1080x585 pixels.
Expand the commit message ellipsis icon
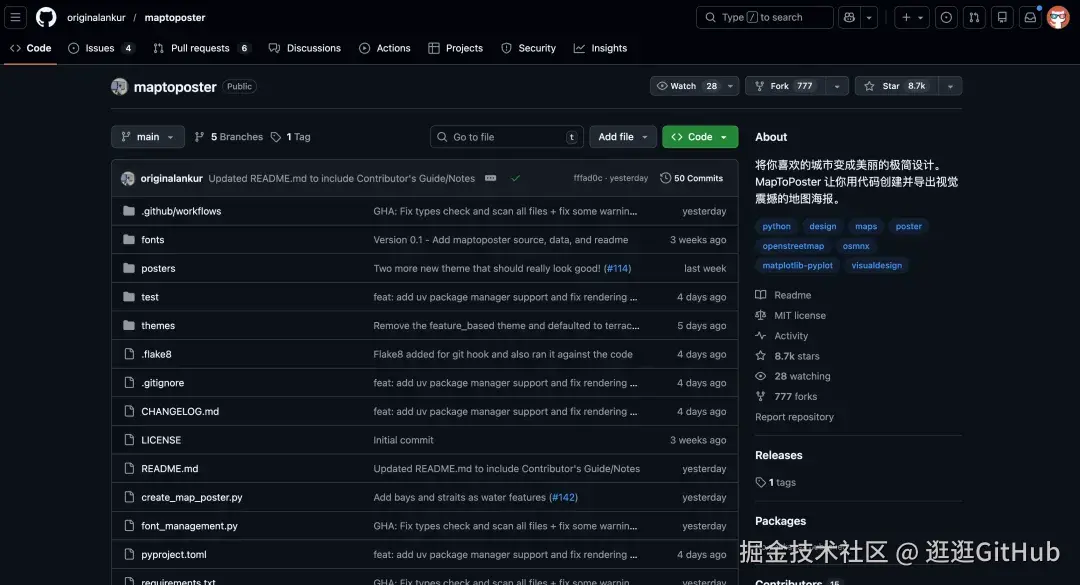[x=490, y=178]
